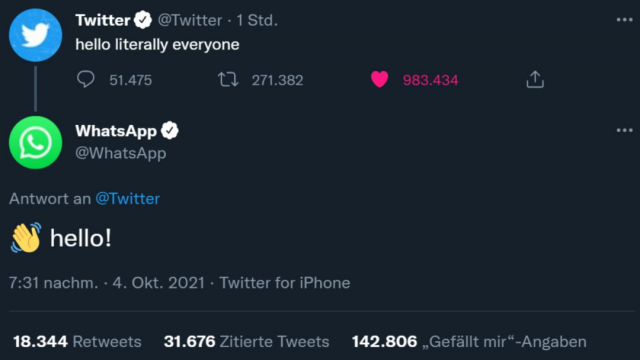Click the @WhatsApp handle
Viewport: 640px width, 360px height.
point(121,153)
